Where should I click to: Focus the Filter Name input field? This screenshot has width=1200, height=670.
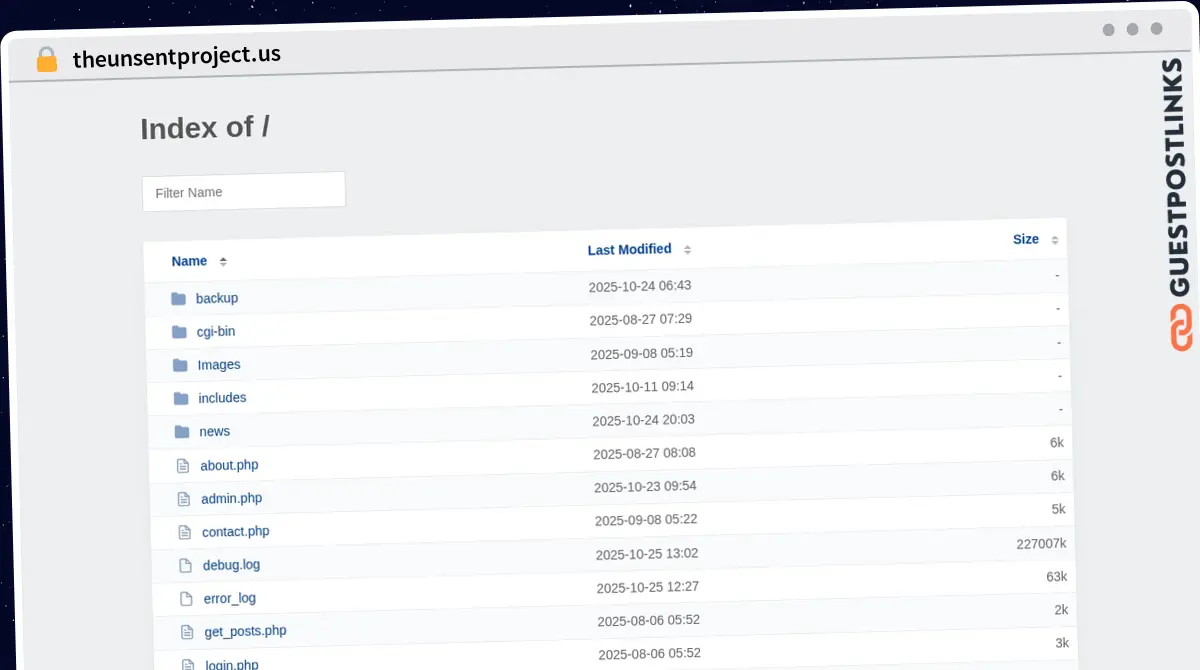pos(244,191)
